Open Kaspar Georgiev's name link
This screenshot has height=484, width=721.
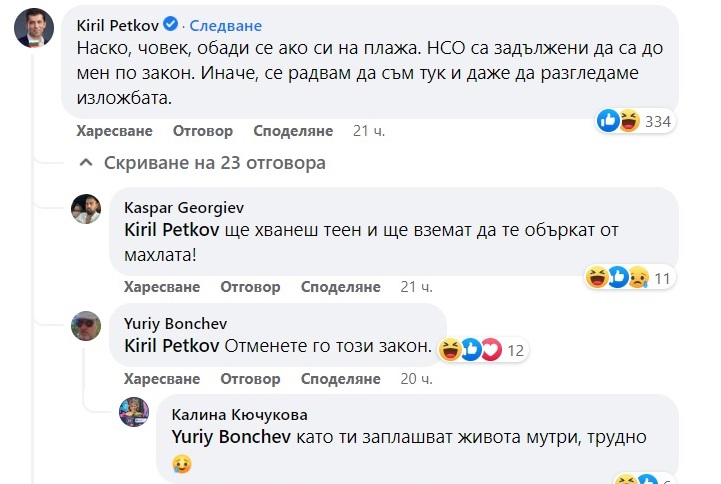tap(184, 208)
